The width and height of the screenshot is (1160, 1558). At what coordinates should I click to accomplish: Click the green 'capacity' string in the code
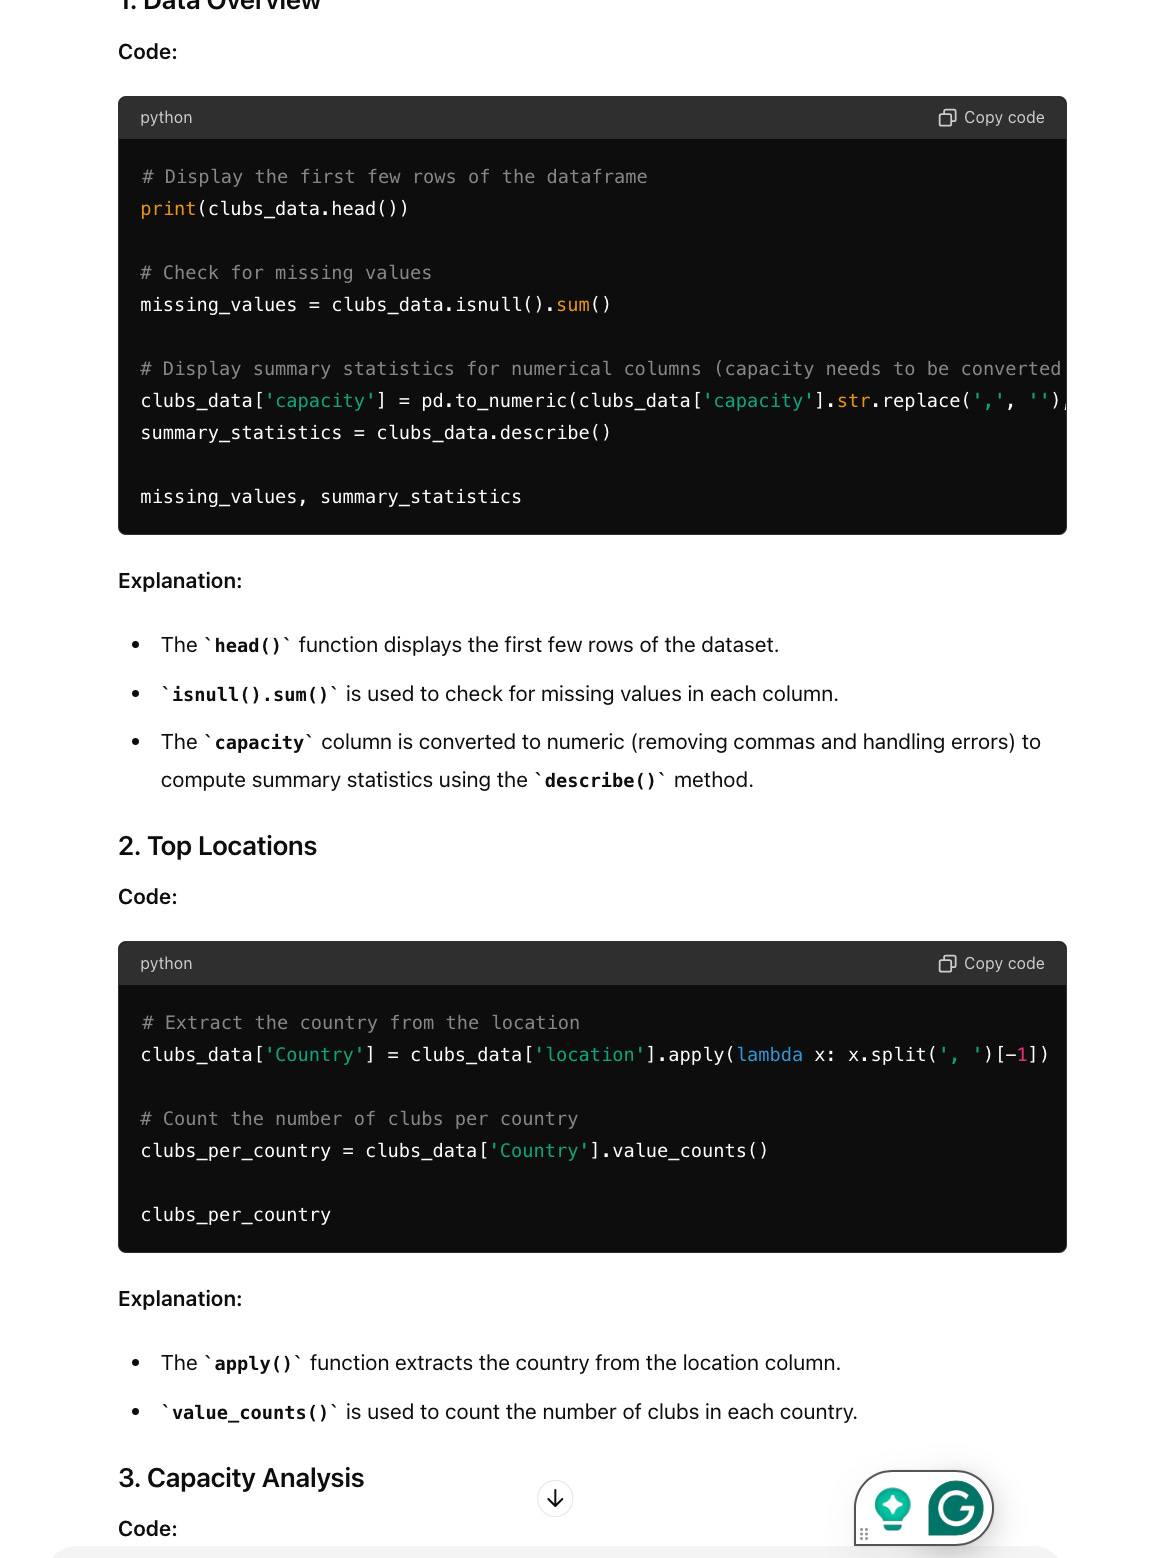tap(318, 400)
